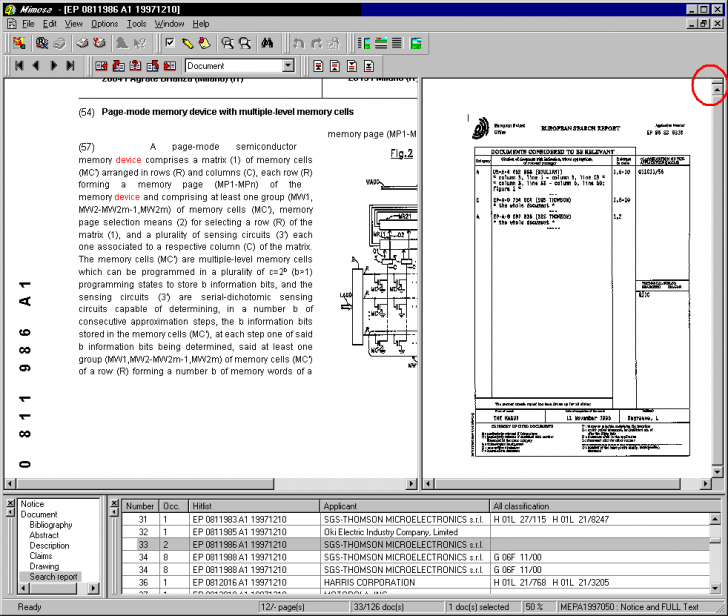Click the fourth red-arrow pane icon

point(152,66)
